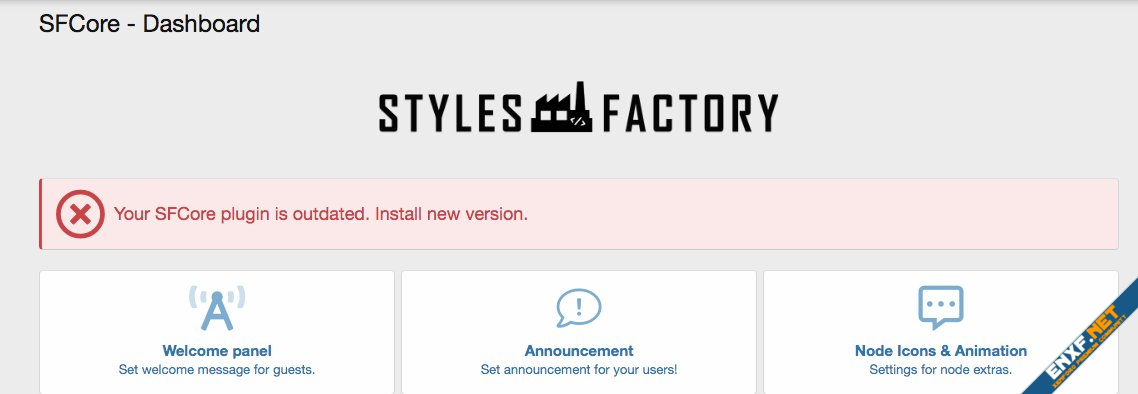Screen dimensions: 1138x394
Task: Click the 'Install new version.' text
Action: [451, 215]
